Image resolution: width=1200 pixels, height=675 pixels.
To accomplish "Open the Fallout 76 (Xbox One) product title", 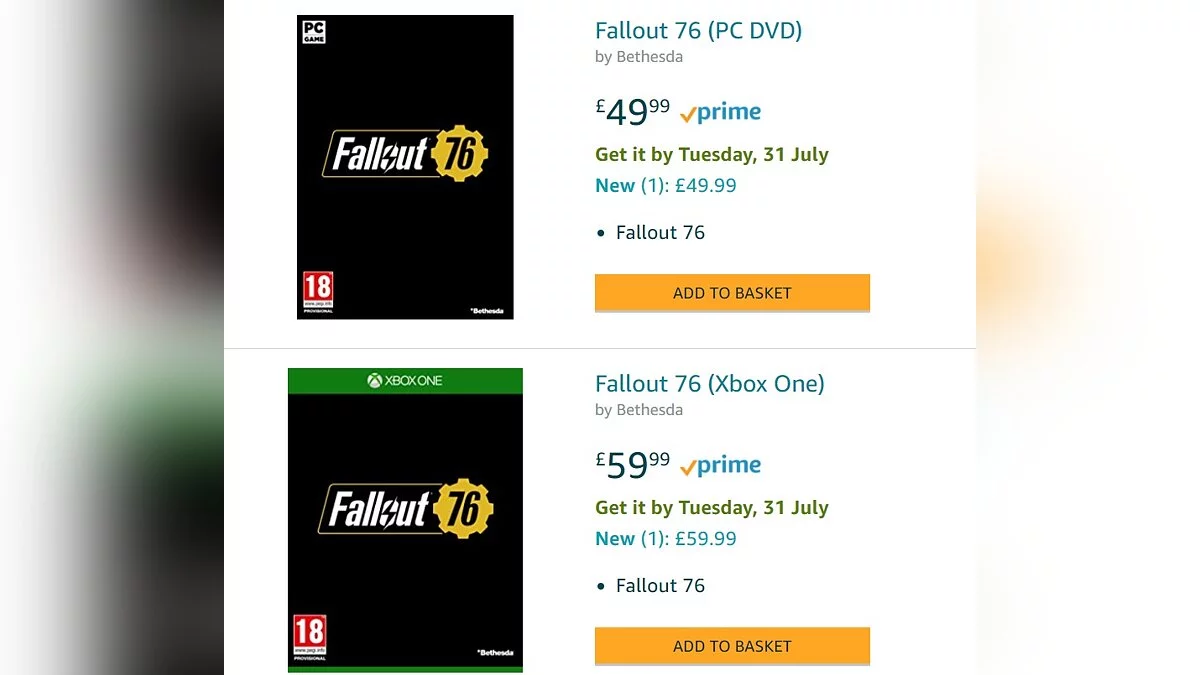I will [x=709, y=384].
